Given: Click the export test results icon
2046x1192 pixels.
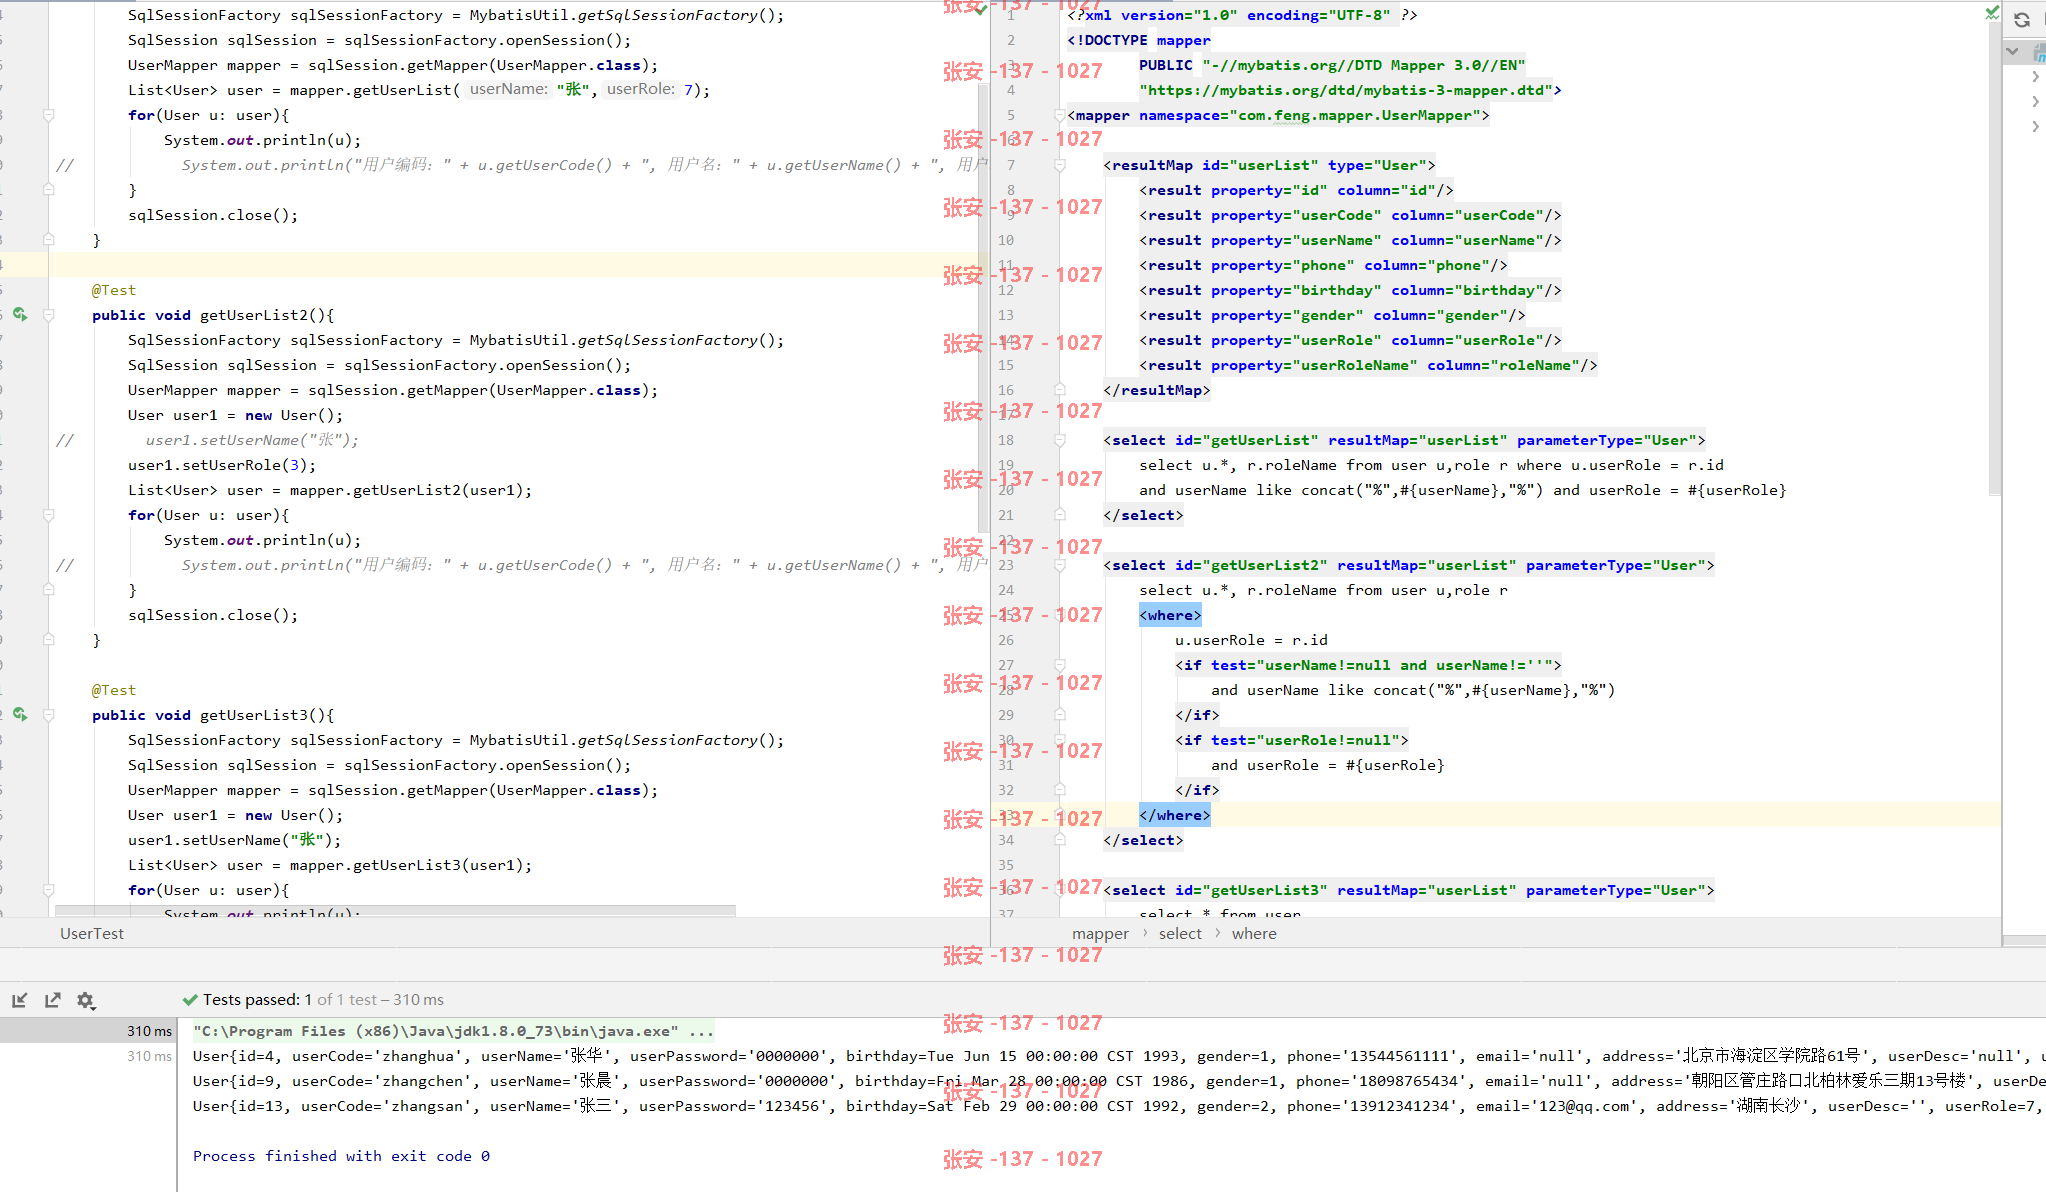Looking at the screenshot, I should [53, 1000].
